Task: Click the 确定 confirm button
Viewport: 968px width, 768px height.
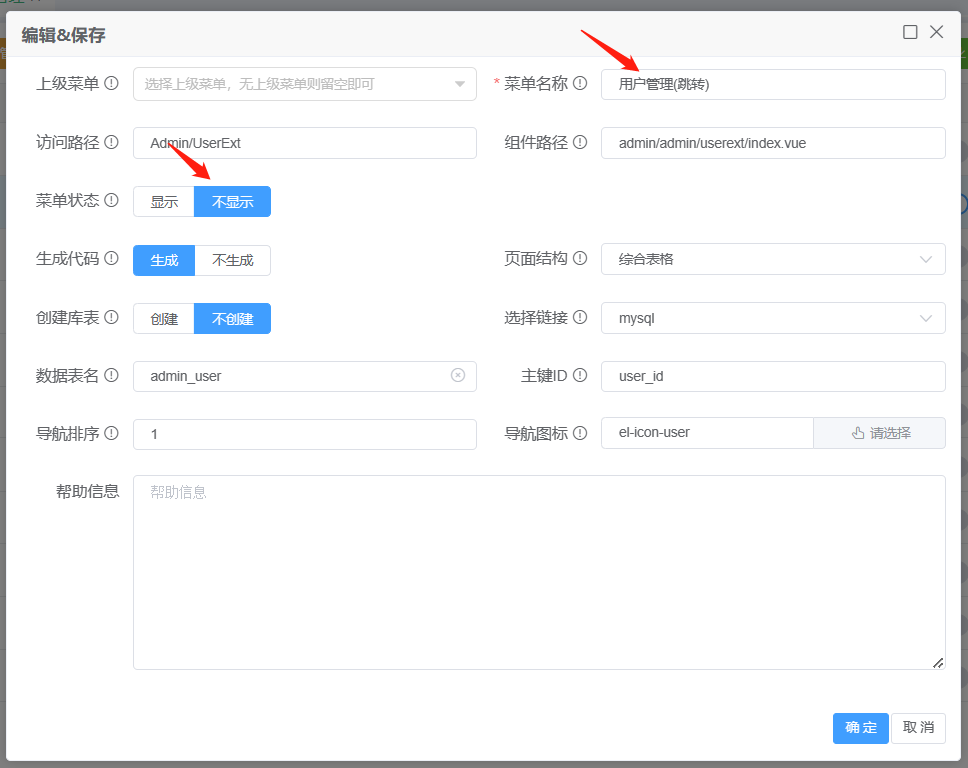Action: tap(860, 728)
